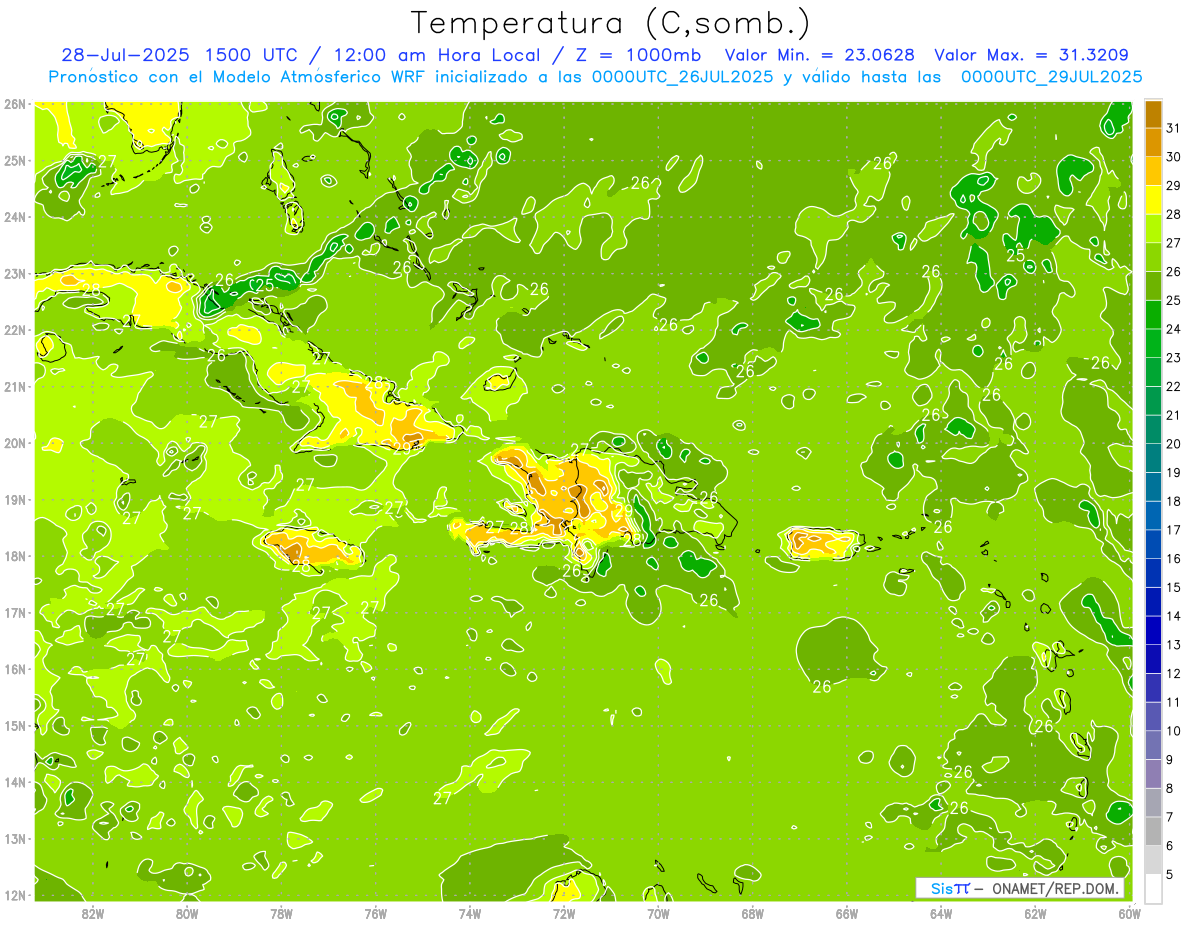Viewport: 1200px width, 927px height.
Task: Click the color scale label 20
Action: pos(1174,444)
